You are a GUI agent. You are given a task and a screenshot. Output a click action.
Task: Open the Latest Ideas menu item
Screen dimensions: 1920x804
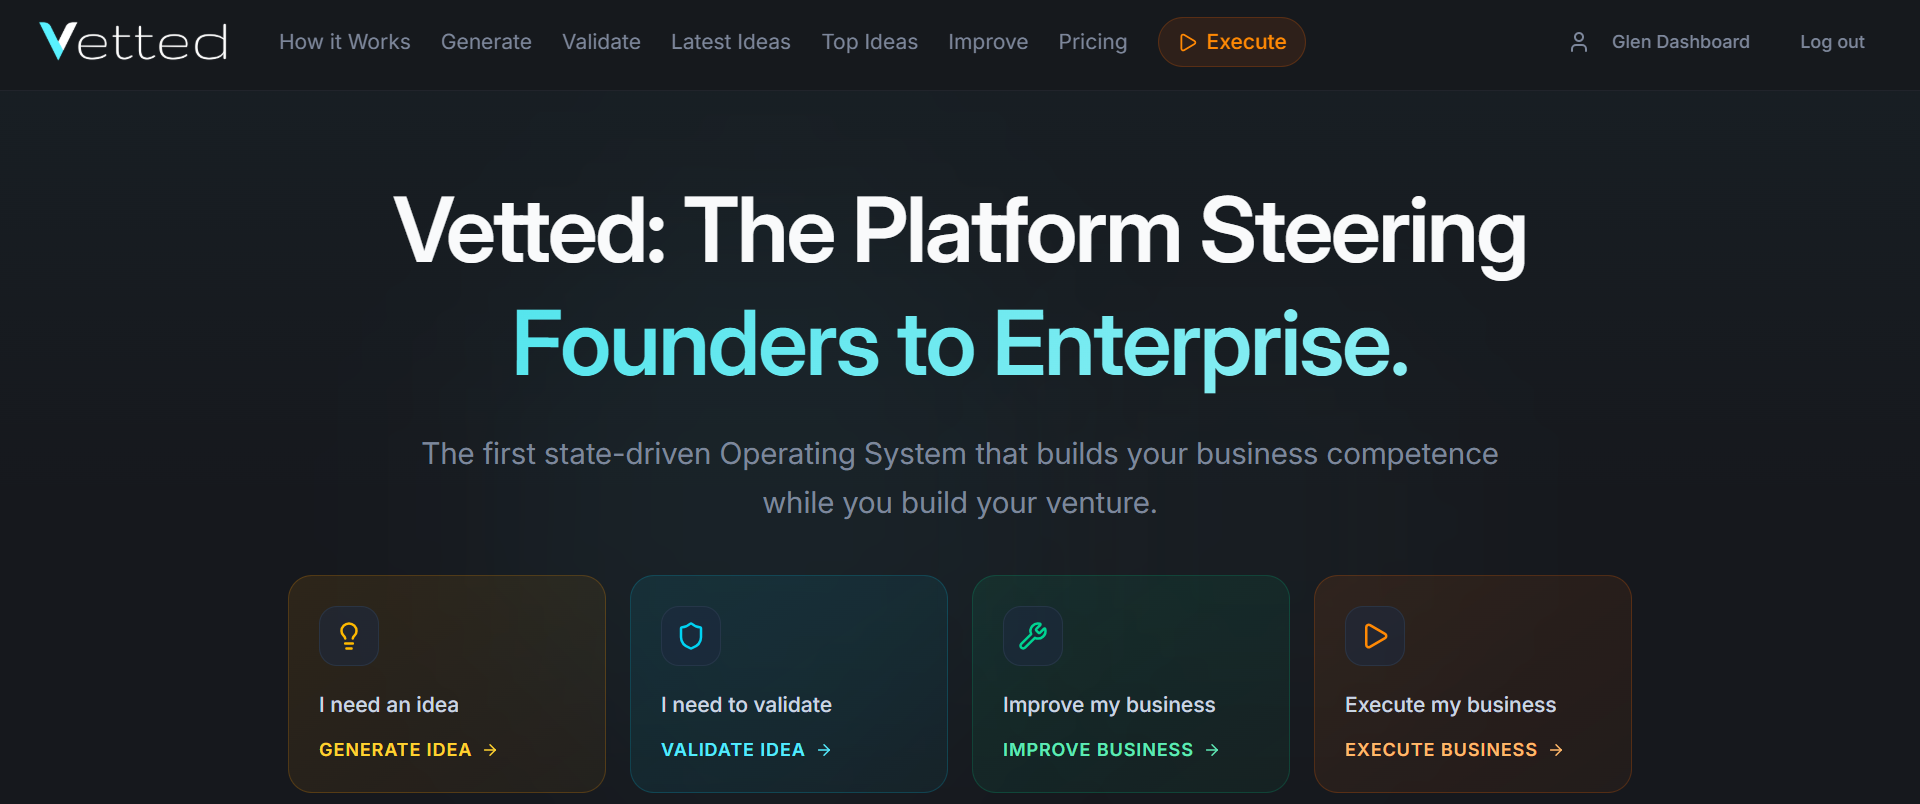(731, 42)
